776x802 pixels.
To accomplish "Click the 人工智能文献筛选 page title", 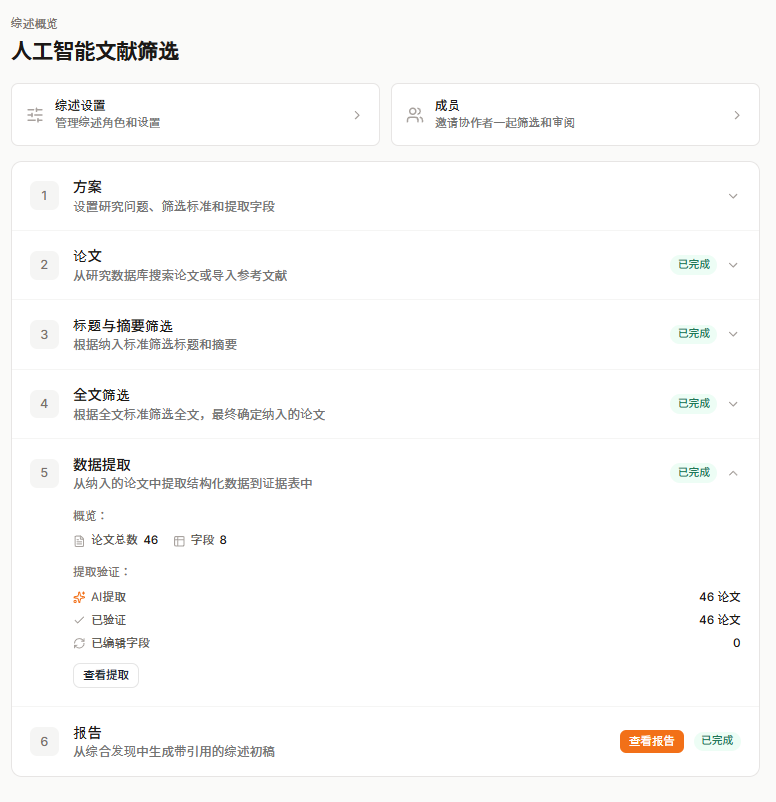I will (95, 51).
